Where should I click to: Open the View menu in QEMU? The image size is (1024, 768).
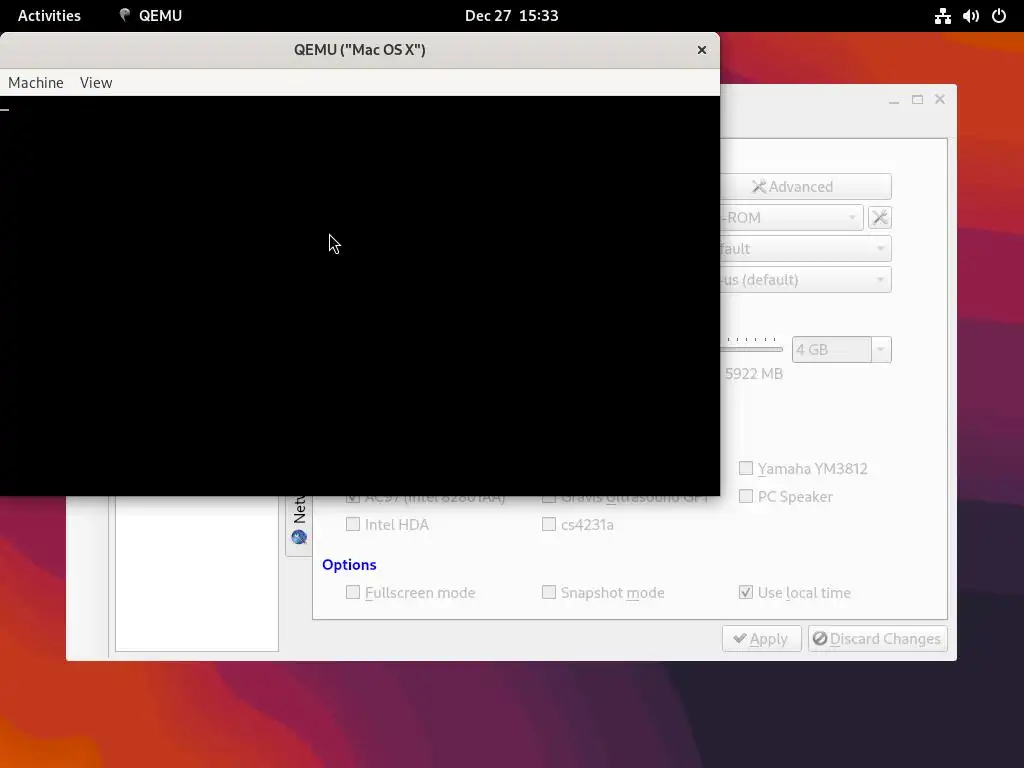[x=96, y=82]
